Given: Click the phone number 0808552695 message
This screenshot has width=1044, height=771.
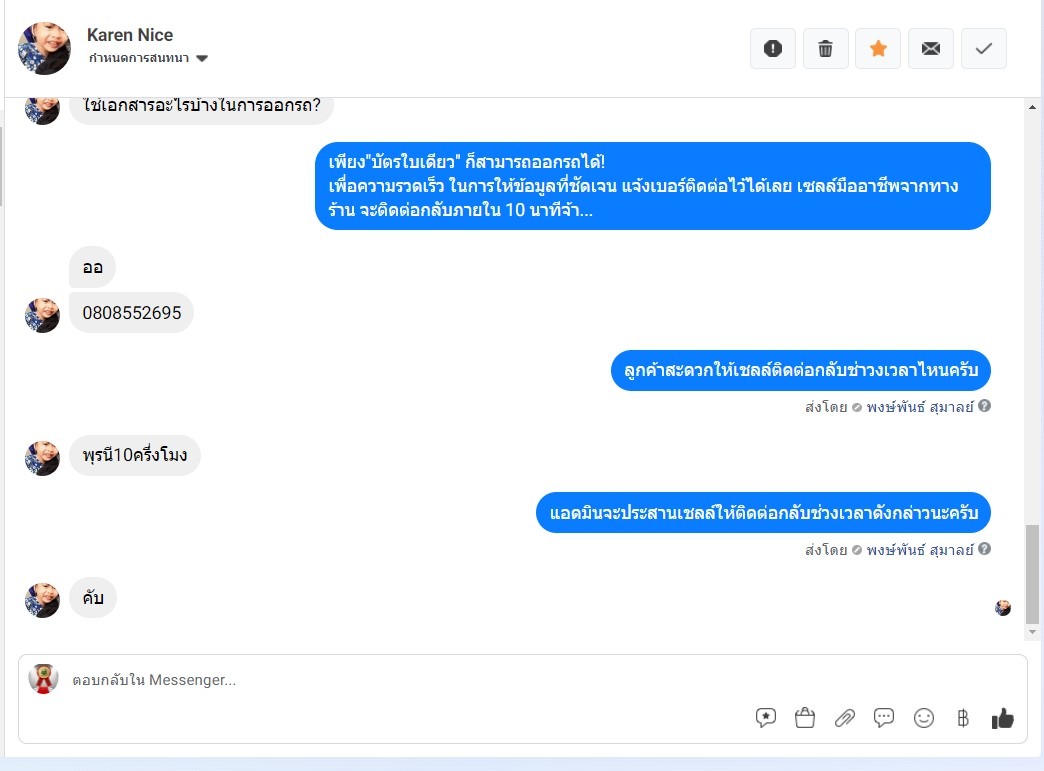Looking at the screenshot, I should point(132,313).
